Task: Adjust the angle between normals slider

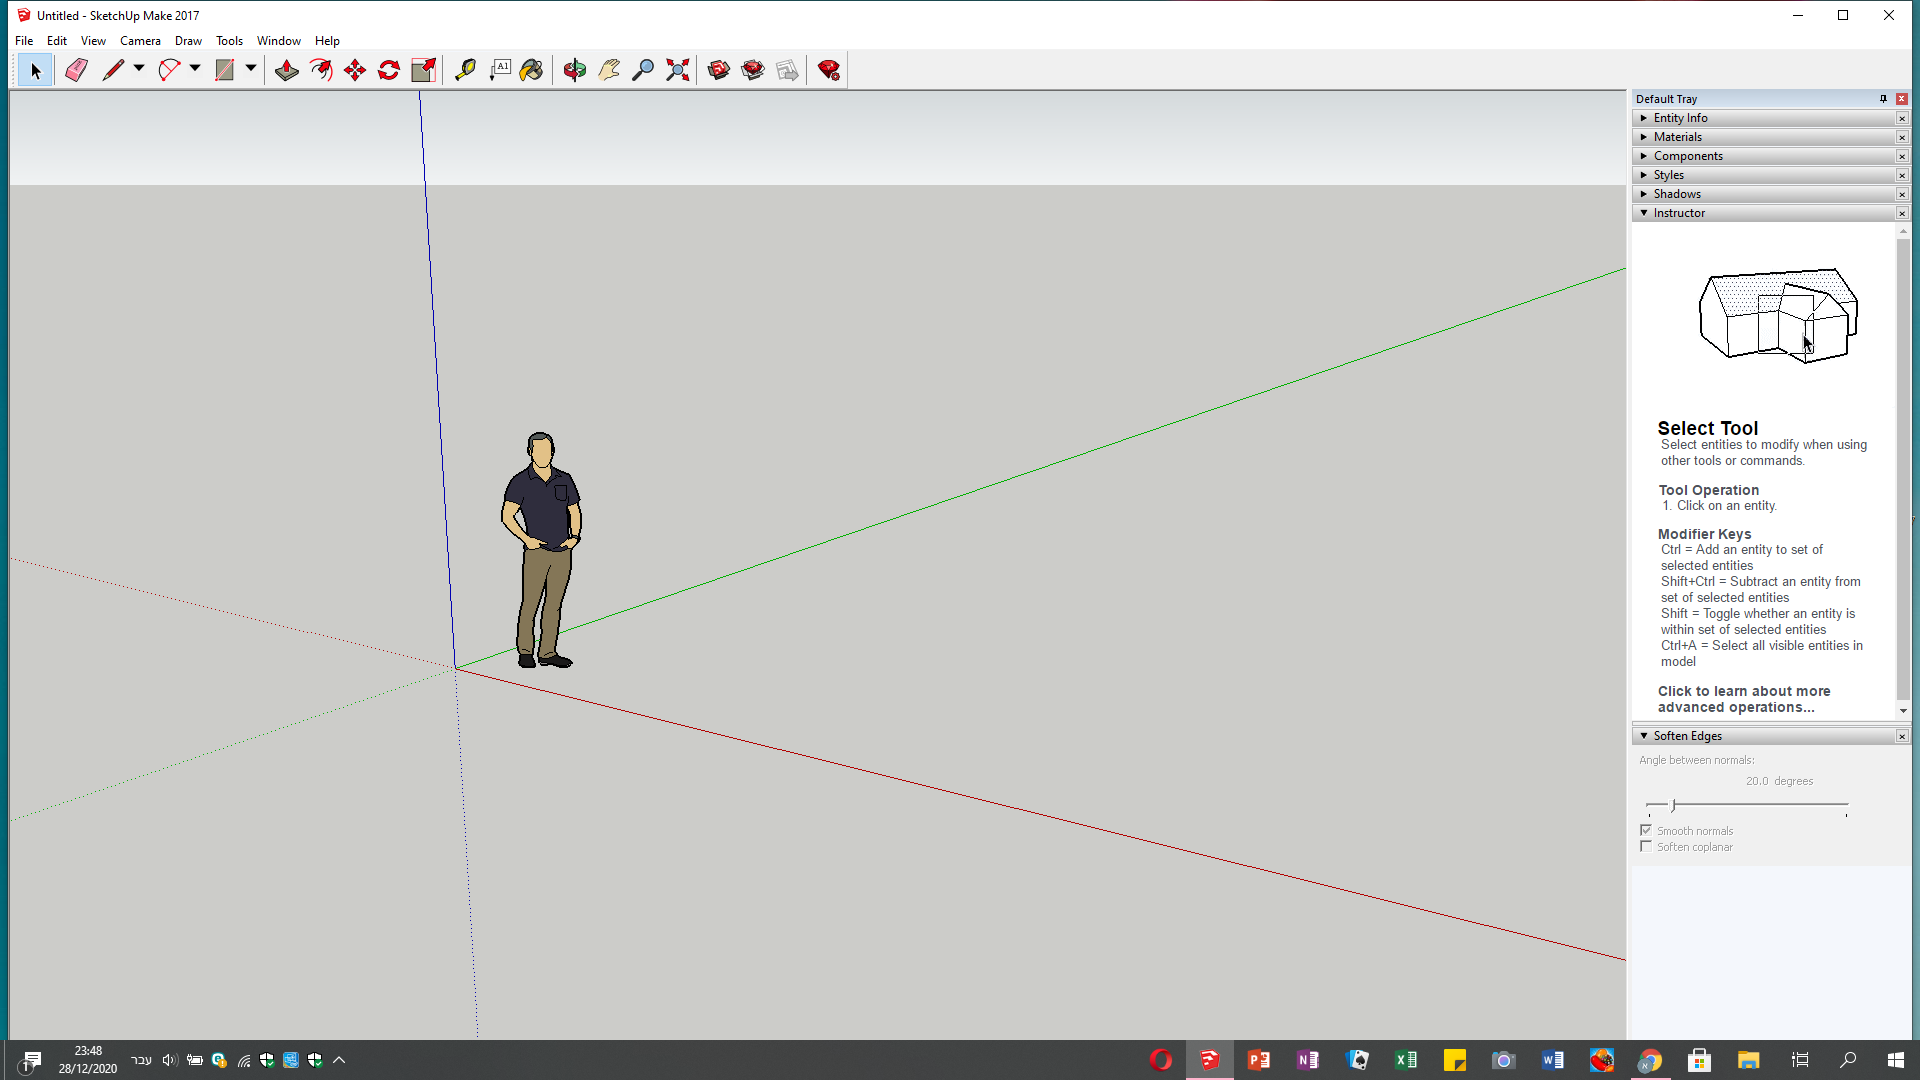Action: coord(1673,805)
